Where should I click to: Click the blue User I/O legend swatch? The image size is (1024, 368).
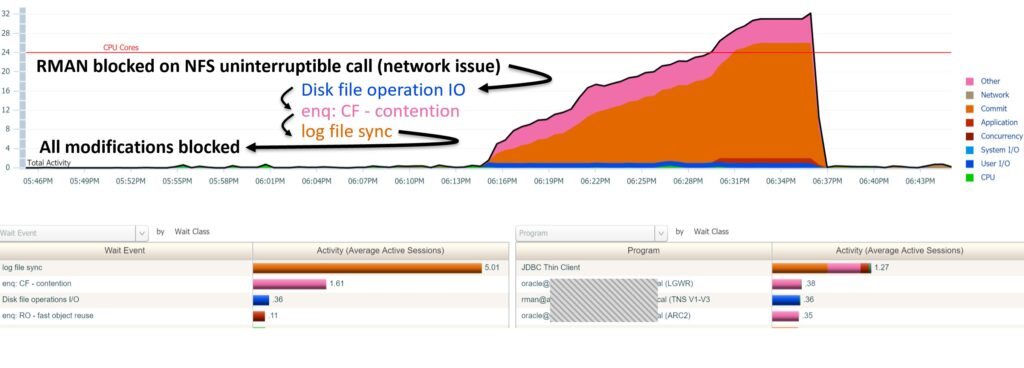coord(969,164)
